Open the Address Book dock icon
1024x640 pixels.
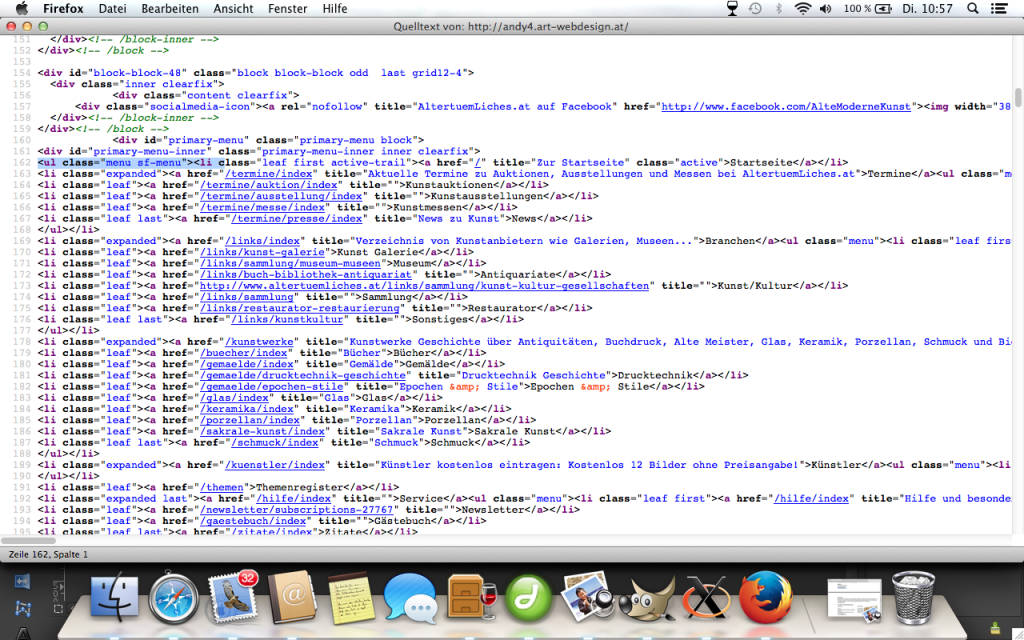(293, 600)
